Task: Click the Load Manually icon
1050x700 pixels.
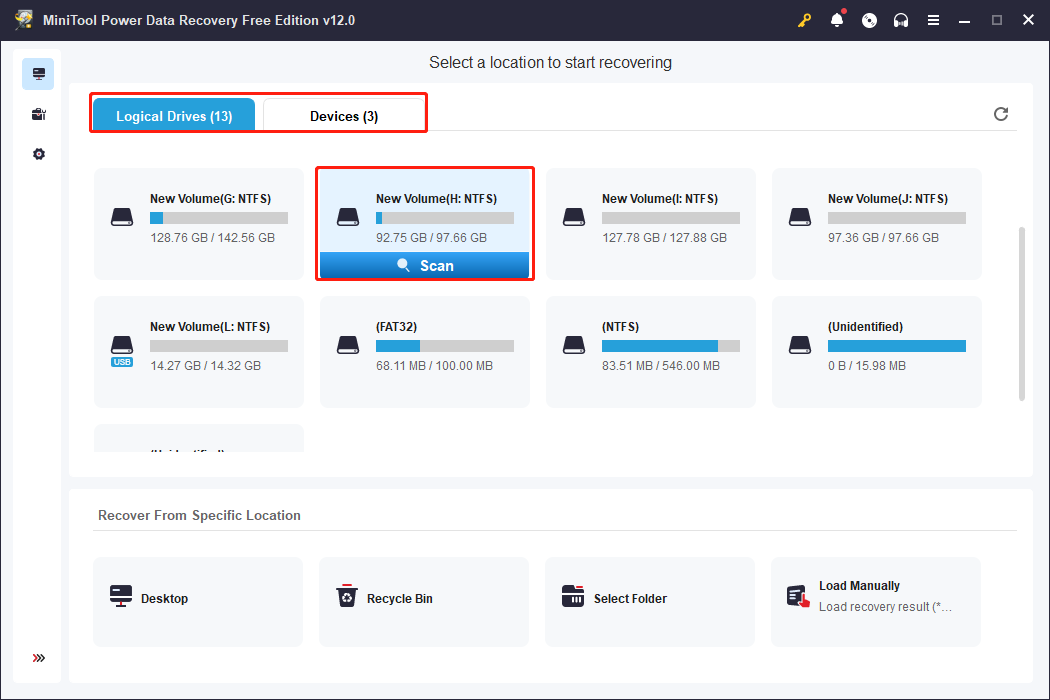Action: click(x=798, y=596)
